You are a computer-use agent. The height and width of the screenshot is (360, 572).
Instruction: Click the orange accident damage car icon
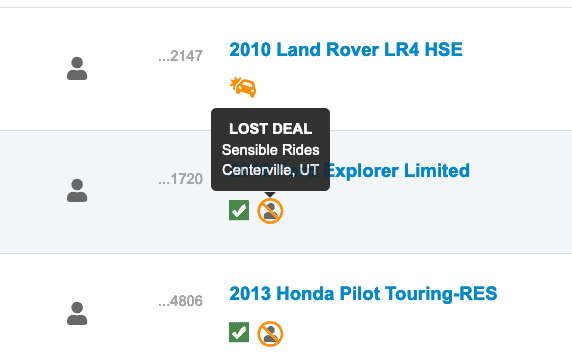pos(243,87)
